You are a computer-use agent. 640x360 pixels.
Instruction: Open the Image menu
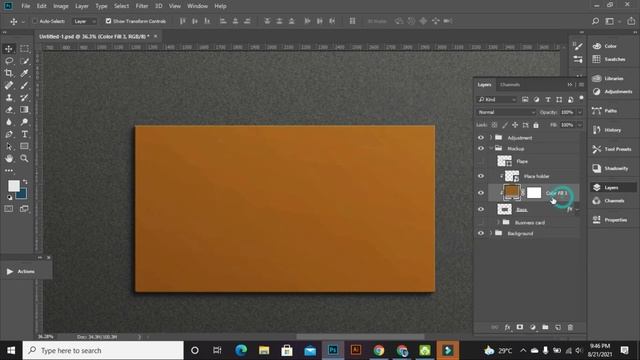coord(61,6)
